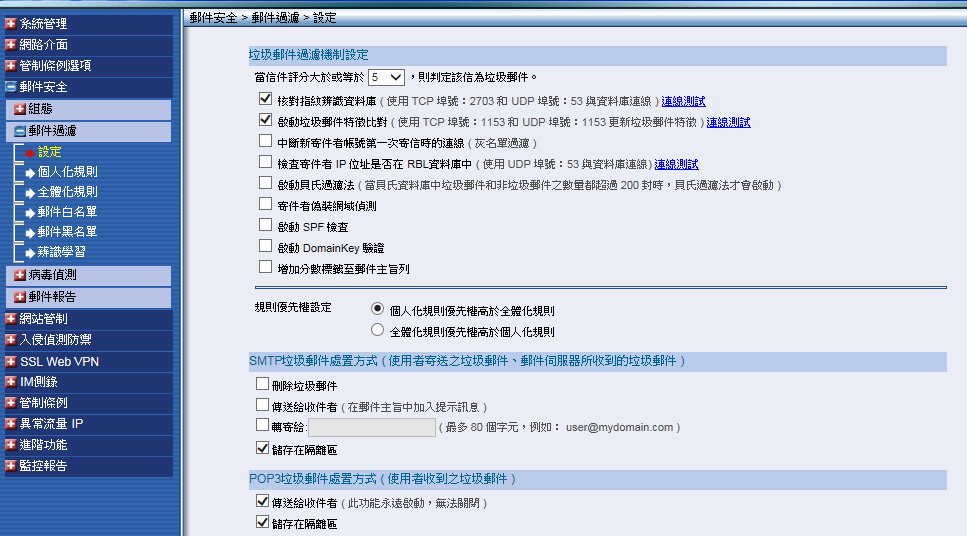Check 刪除垃圾郵件 under SMTP handling
Image resolution: width=967 pixels, height=536 pixels.
(262, 385)
